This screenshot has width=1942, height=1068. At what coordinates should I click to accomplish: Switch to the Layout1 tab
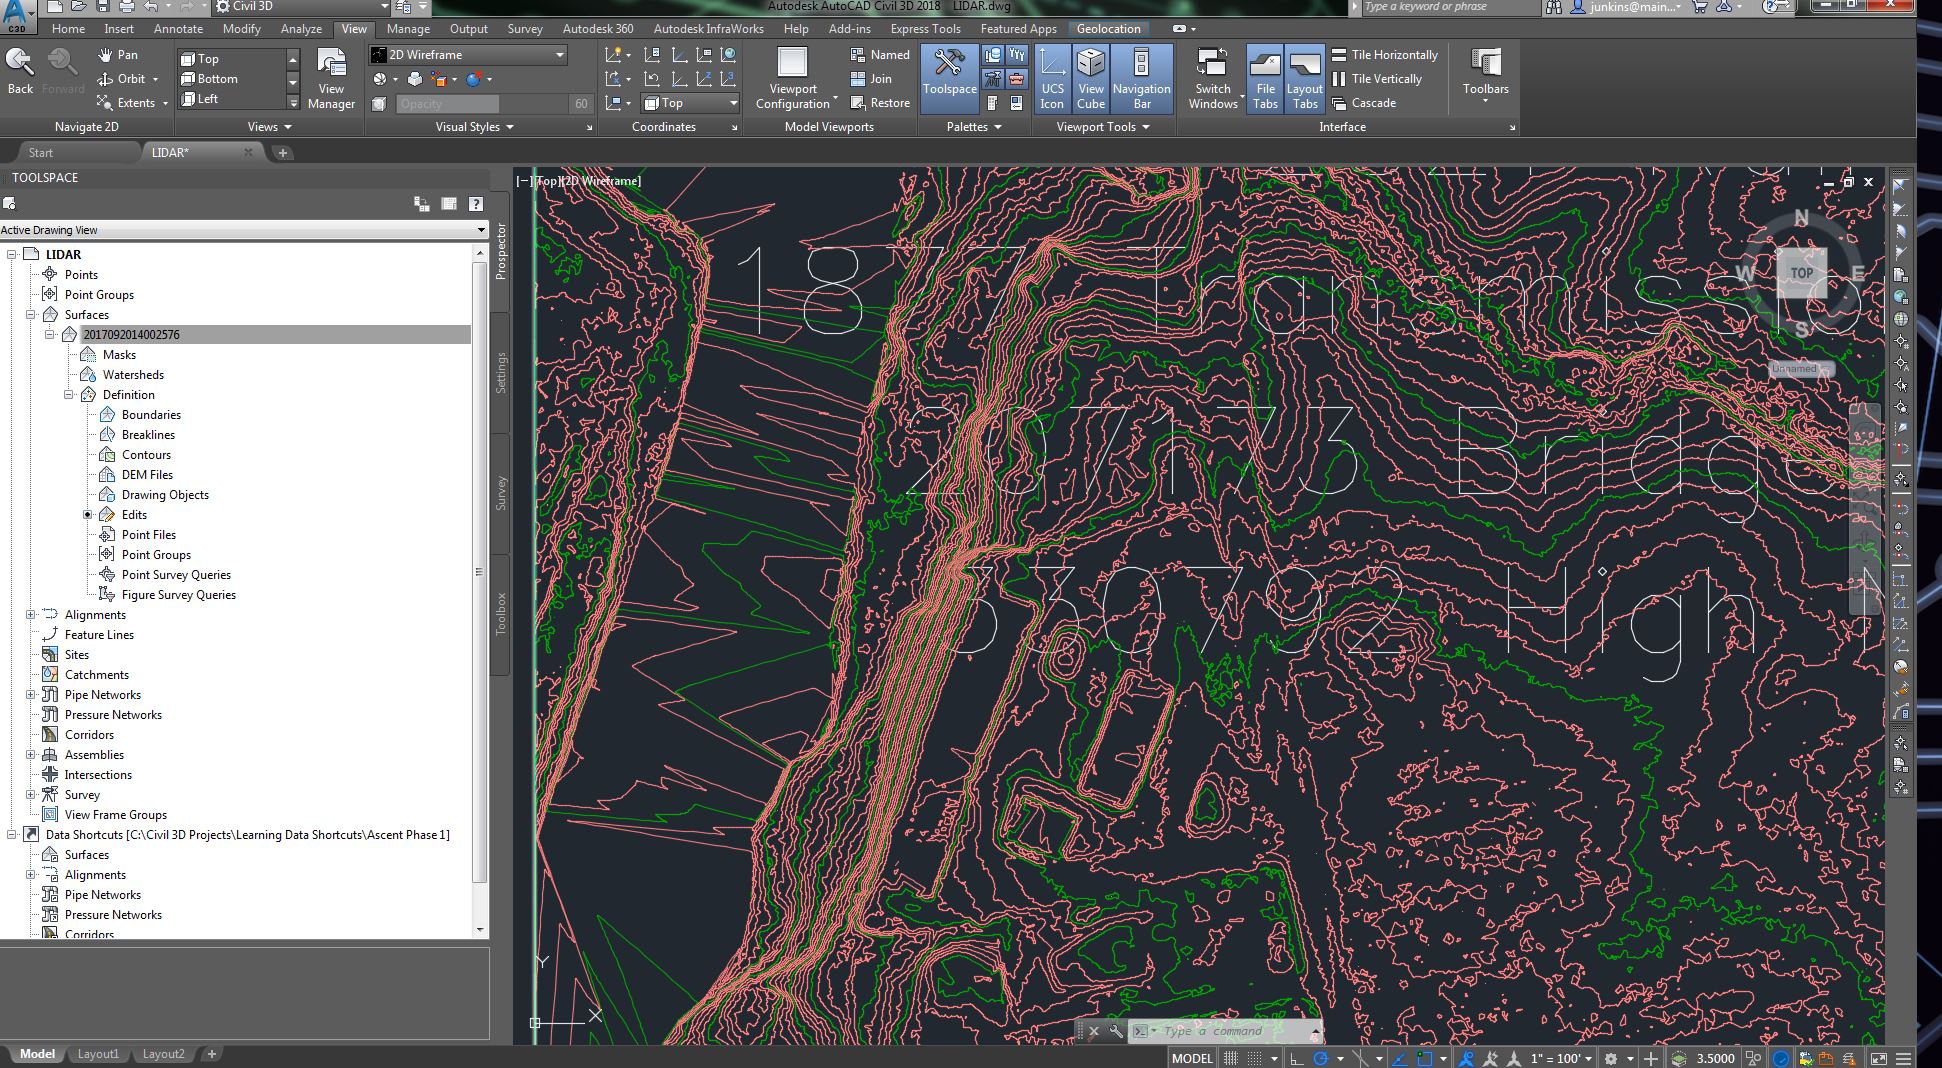point(98,1054)
